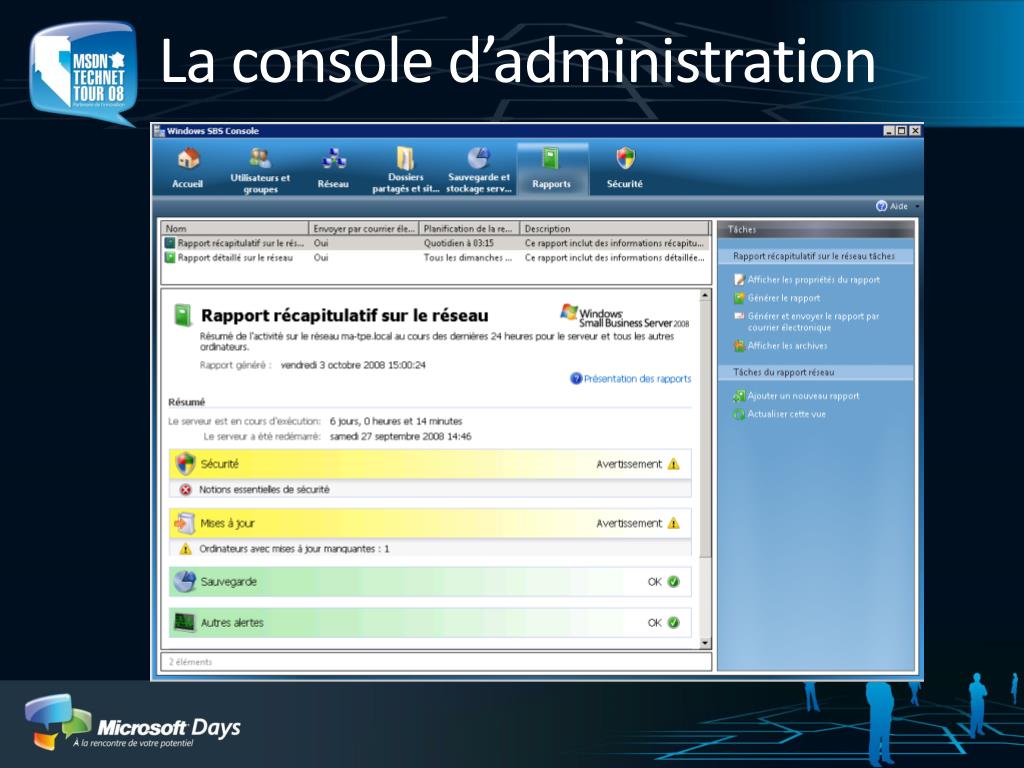
Task: Open Afficher les propriétés du rapport
Action: pyautogui.click(x=814, y=280)
